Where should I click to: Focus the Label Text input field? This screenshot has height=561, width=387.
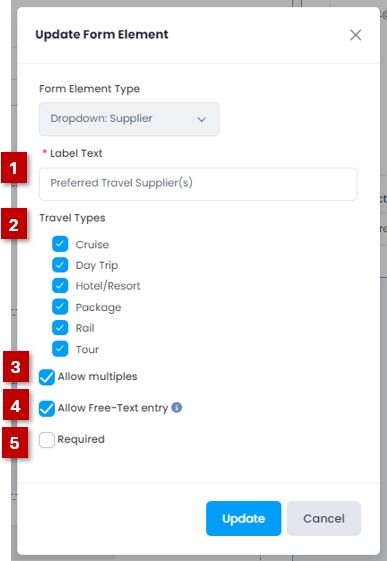pos(198,184)
